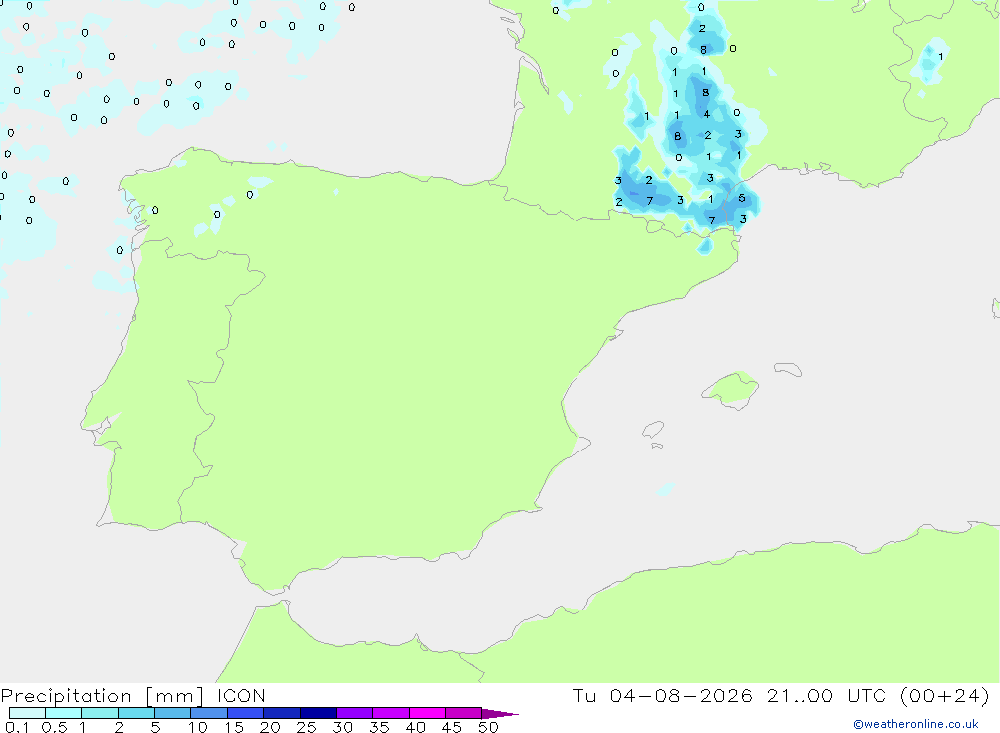Select the 1–2 mm legend color swatch
This screenshot has height=733, width=1000.
pos(100,713)
